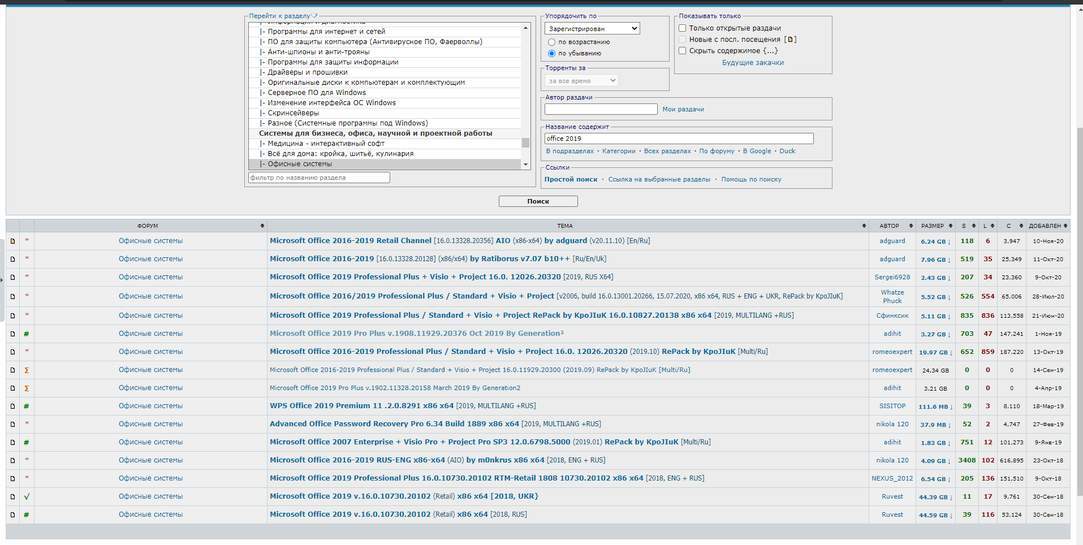1083x545 pixels.
Task: Click the orange sigma icon in the 24.34 GB row
Action: point(27,369)
